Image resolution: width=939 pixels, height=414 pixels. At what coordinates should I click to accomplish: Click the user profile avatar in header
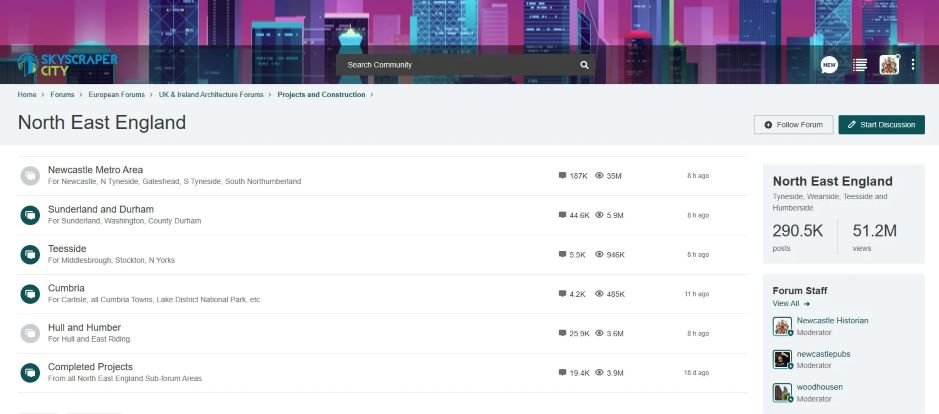click(888, 65)
